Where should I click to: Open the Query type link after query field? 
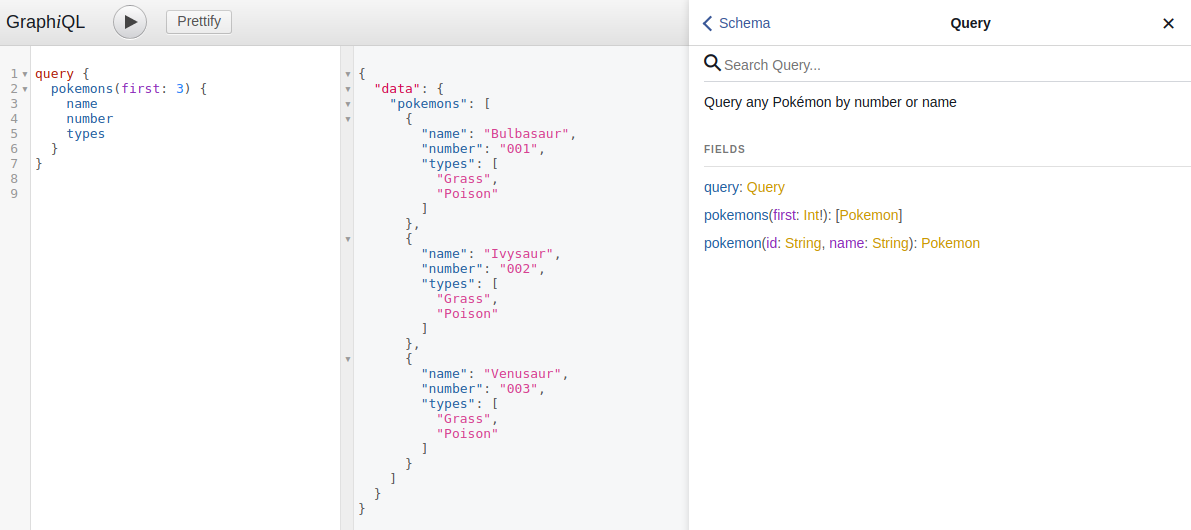[x=766, y=188]
